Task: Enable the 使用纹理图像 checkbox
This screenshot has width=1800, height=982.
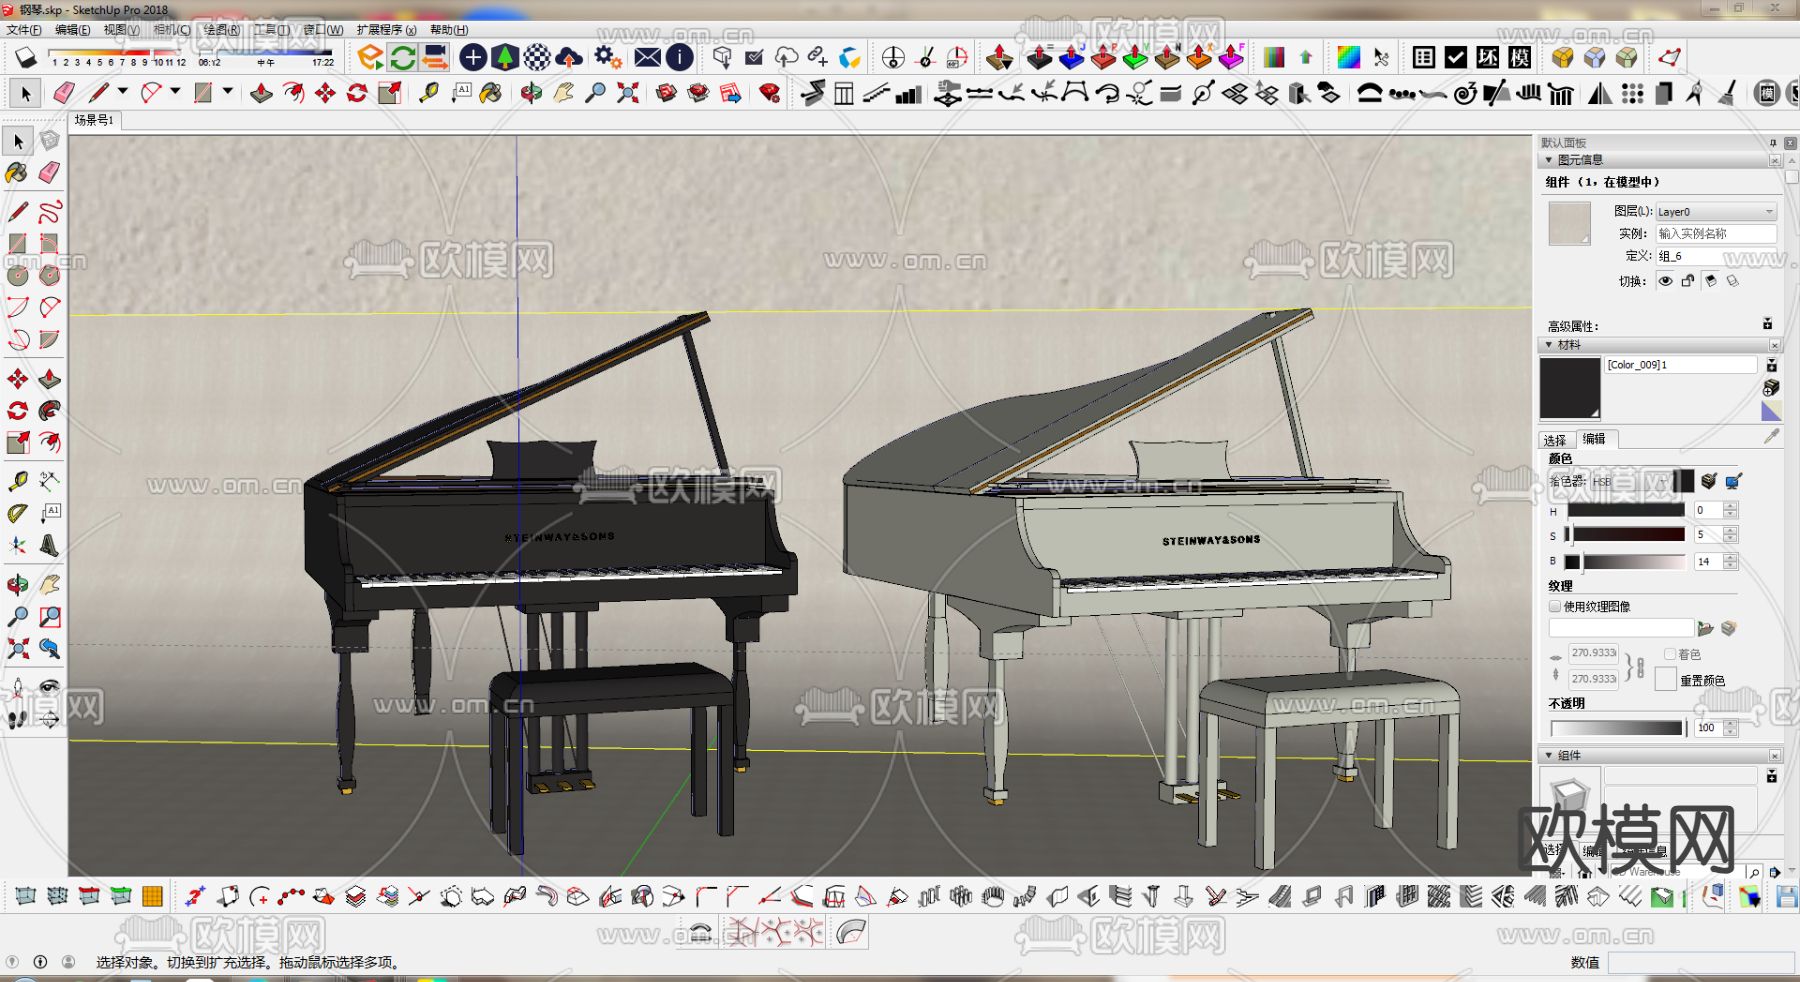Action: point(1555,606)
